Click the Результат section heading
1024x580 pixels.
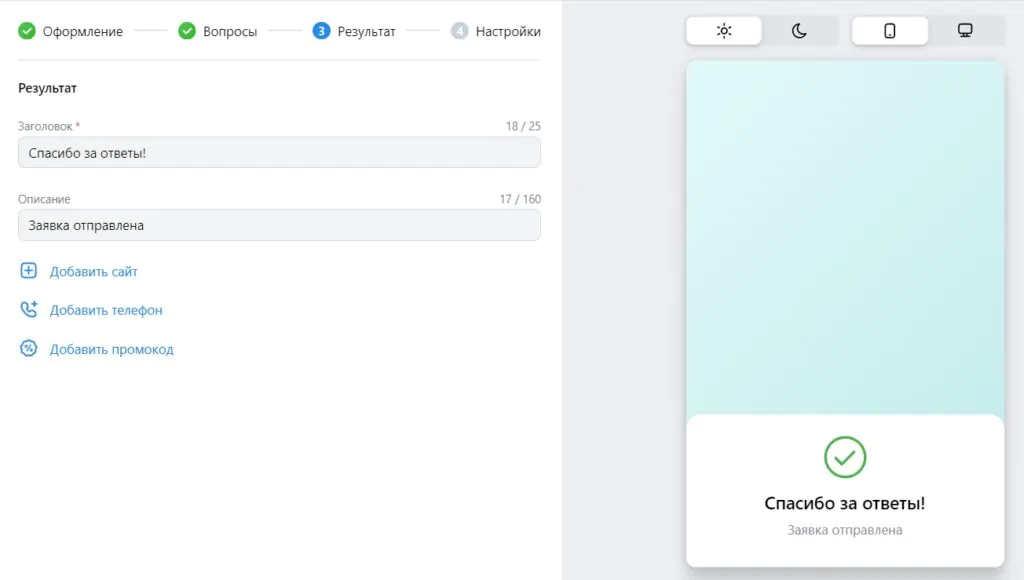(47, 88)
